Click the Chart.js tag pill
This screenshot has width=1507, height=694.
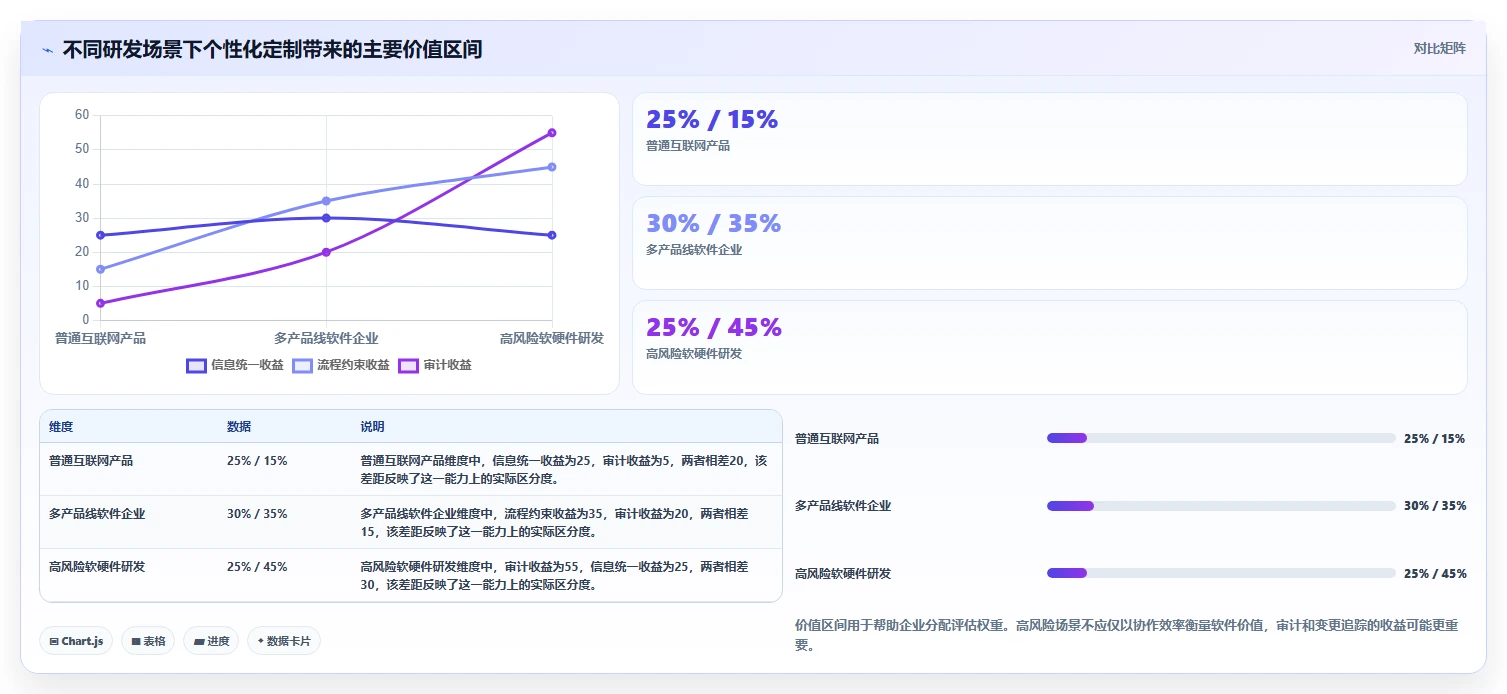pos(76,641)
